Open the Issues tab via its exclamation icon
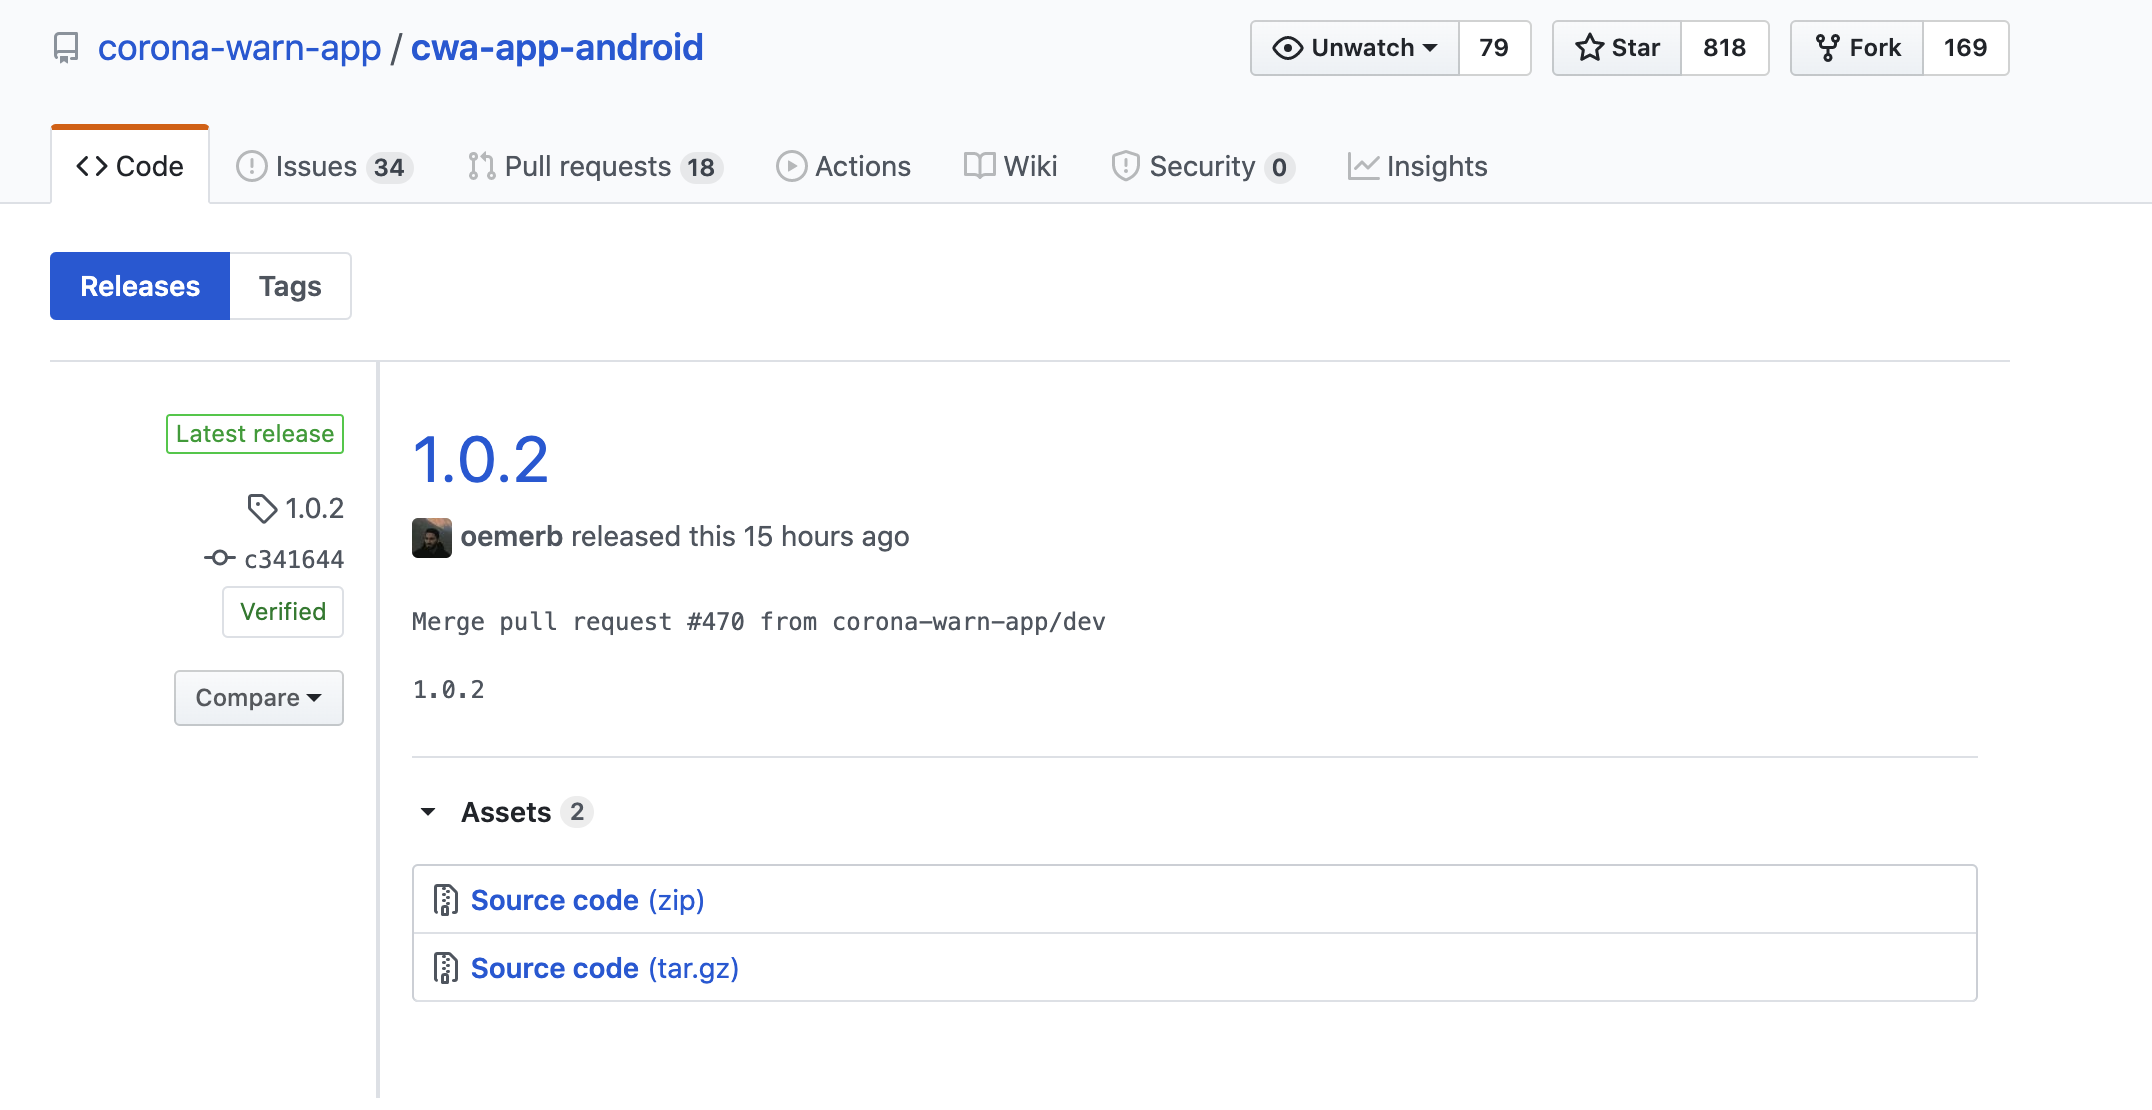The width and height of the screenshot is (2152, 1110). coord(252,166)
